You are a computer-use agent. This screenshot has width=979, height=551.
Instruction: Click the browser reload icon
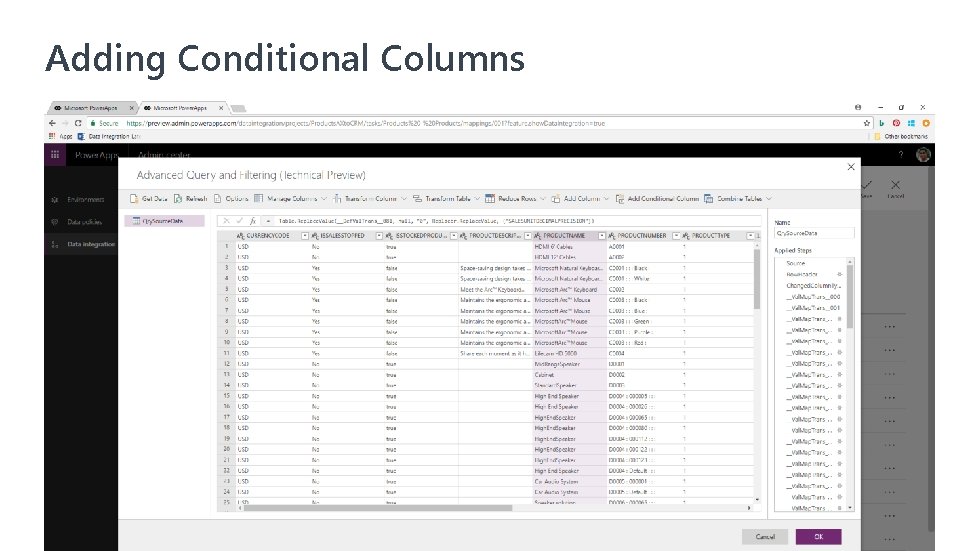[78, 124]
